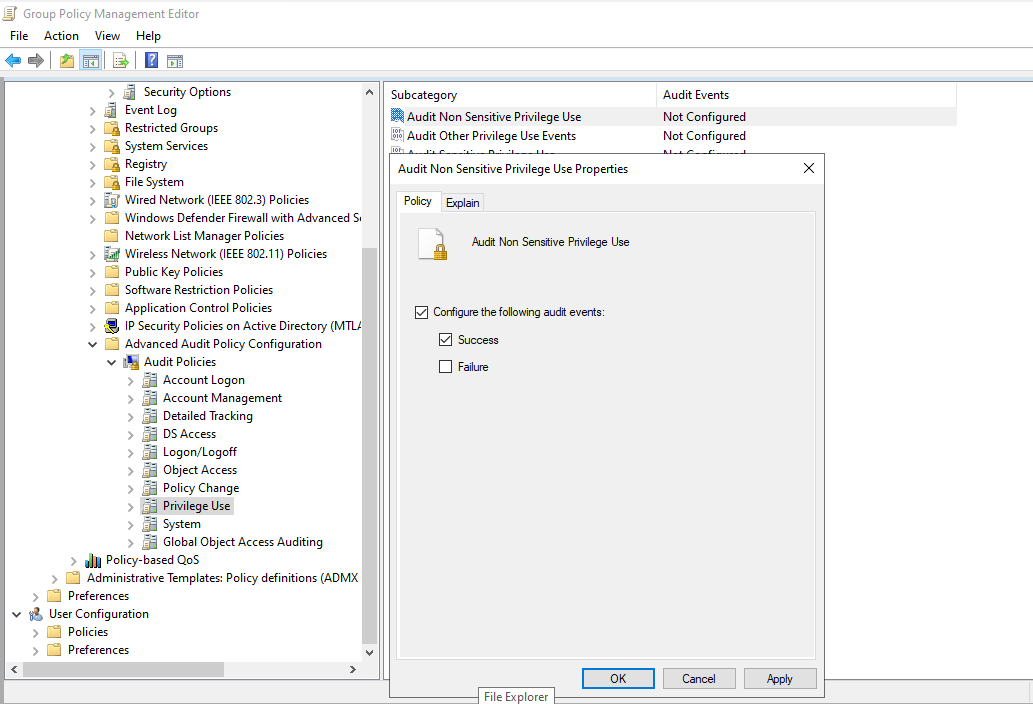Click the Audit Other Privilege Use Events icon
1033x704 pixels.
(x=397, y=135)
